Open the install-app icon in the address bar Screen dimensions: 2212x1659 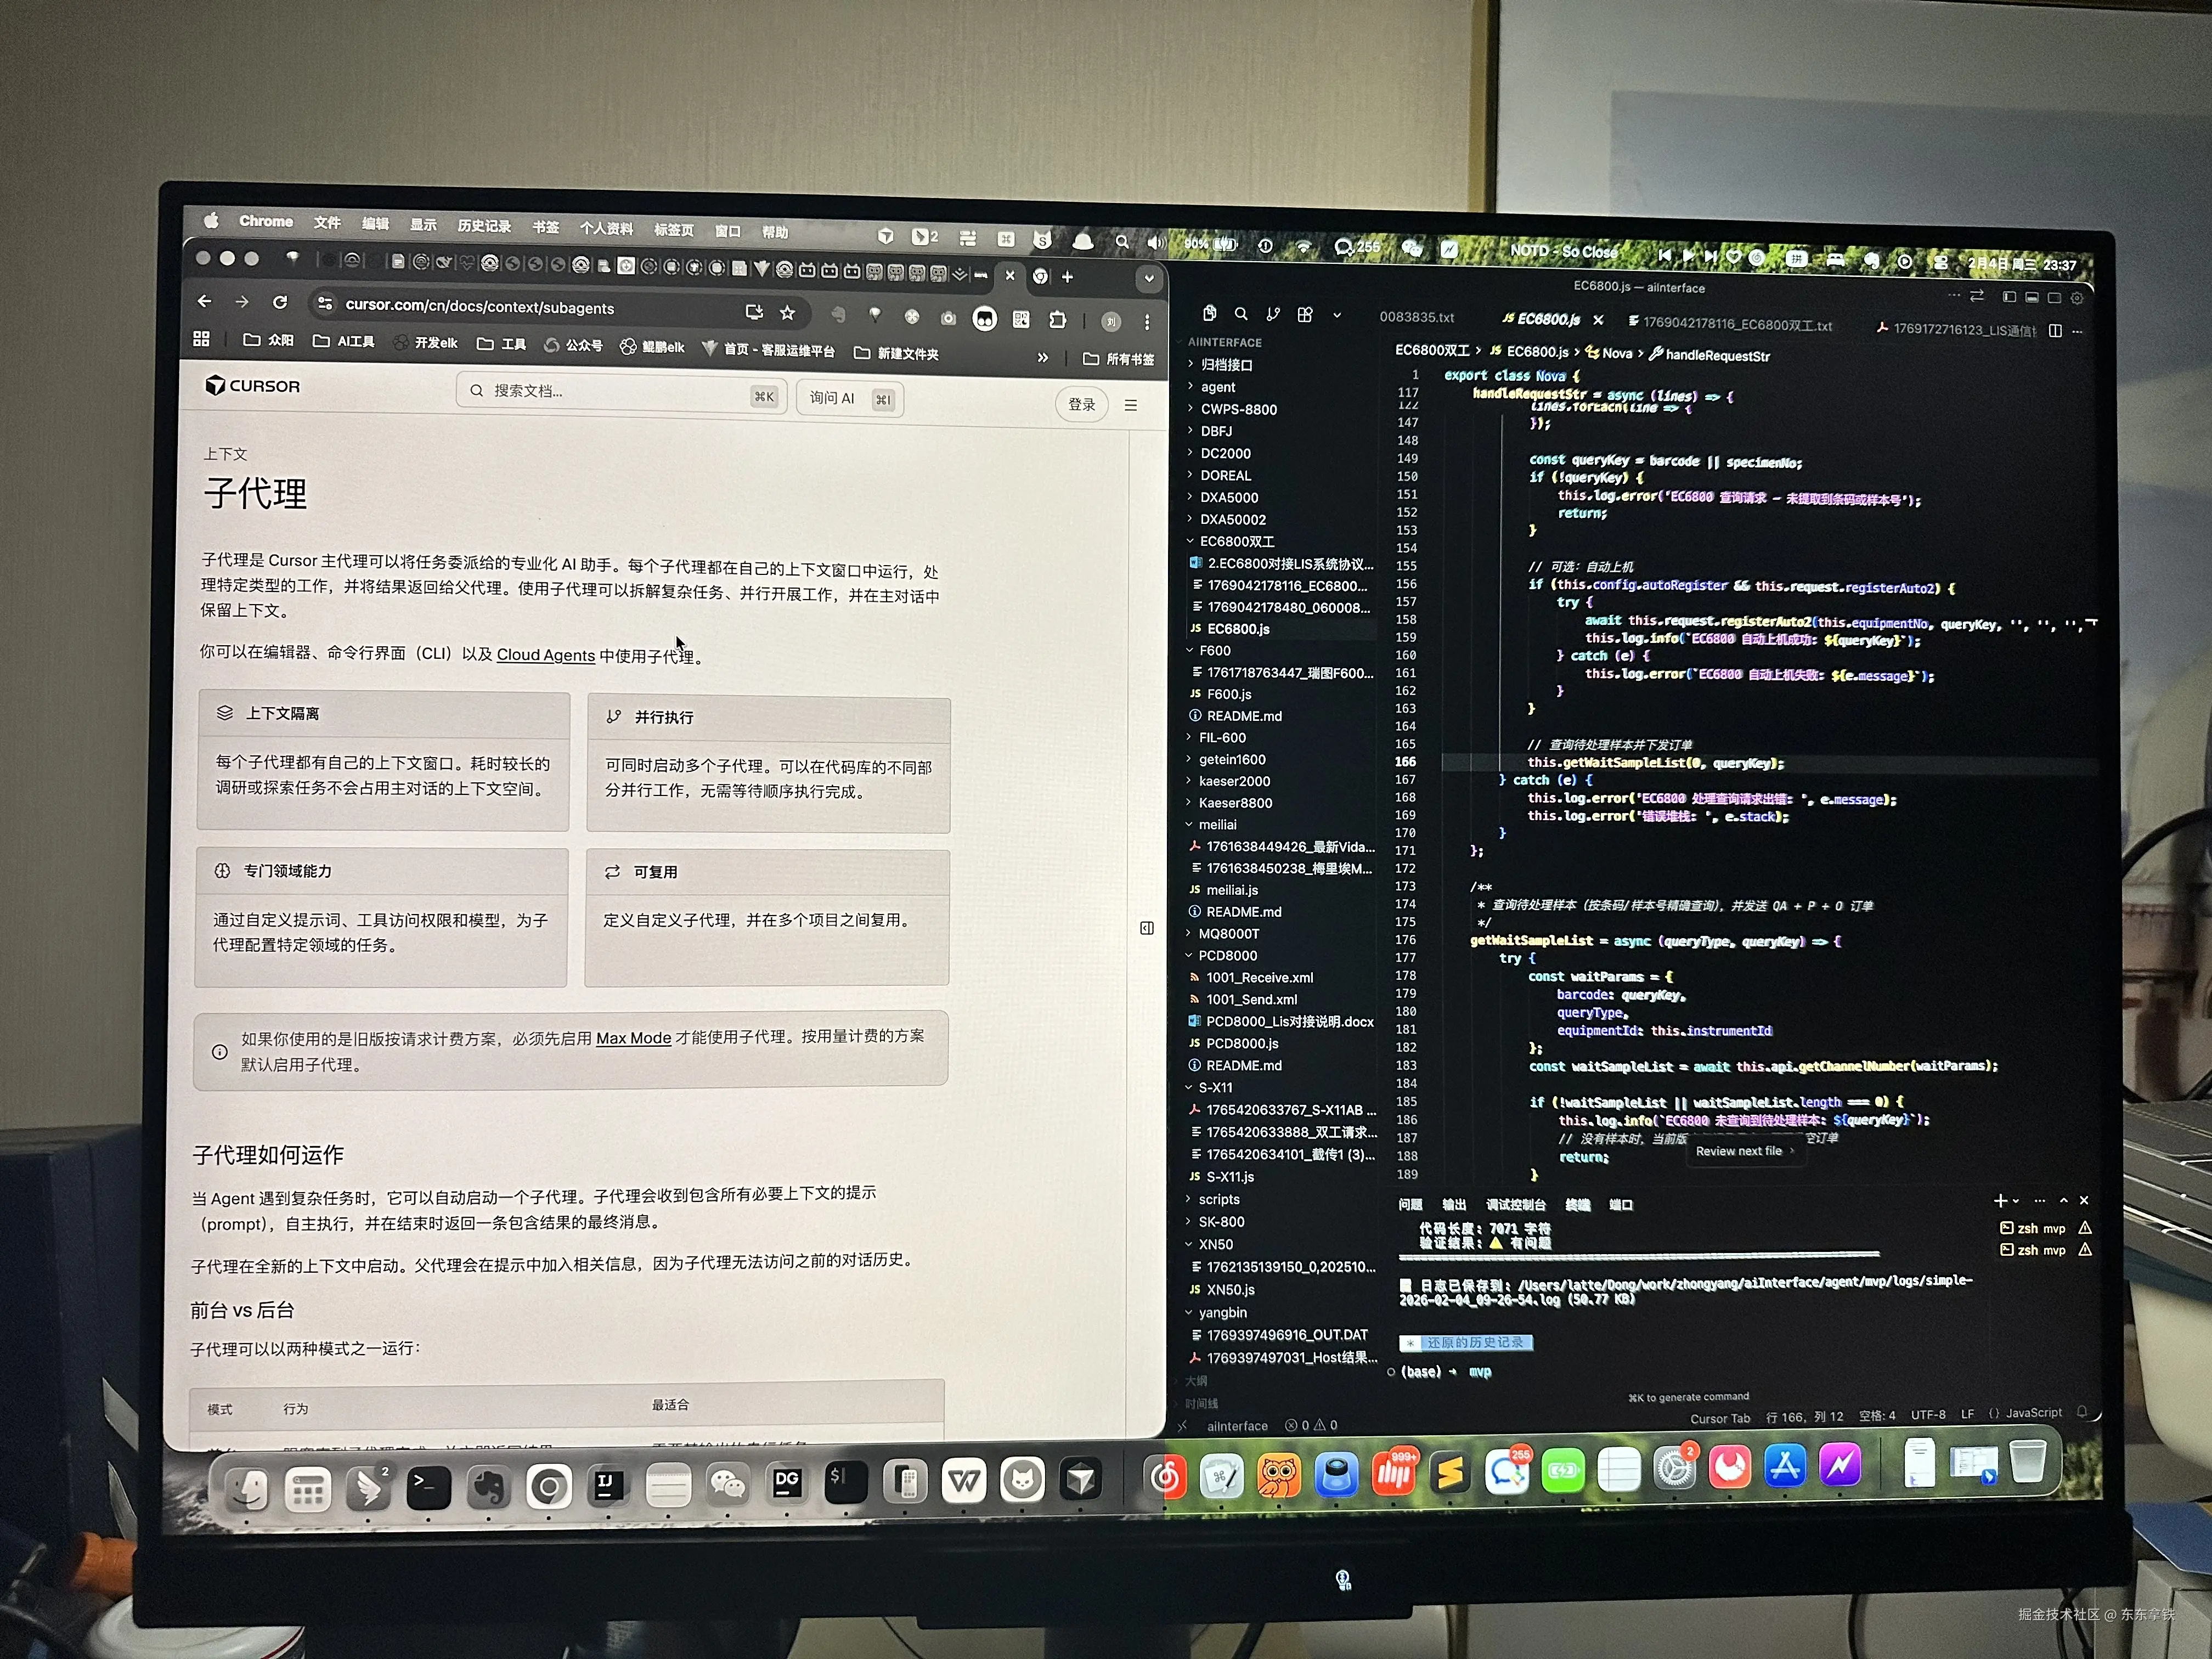pyautogui.click(x=754, y=312)
